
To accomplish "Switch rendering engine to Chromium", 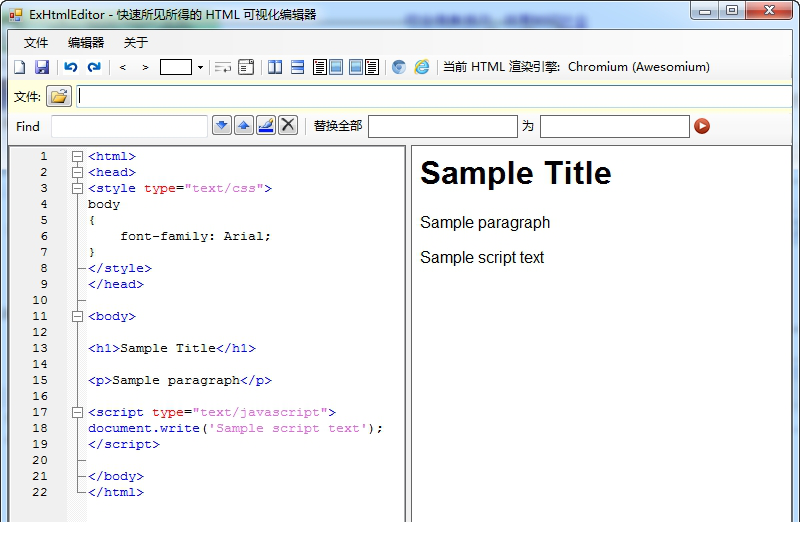I will pyautogui.click(x=399, y=67).
